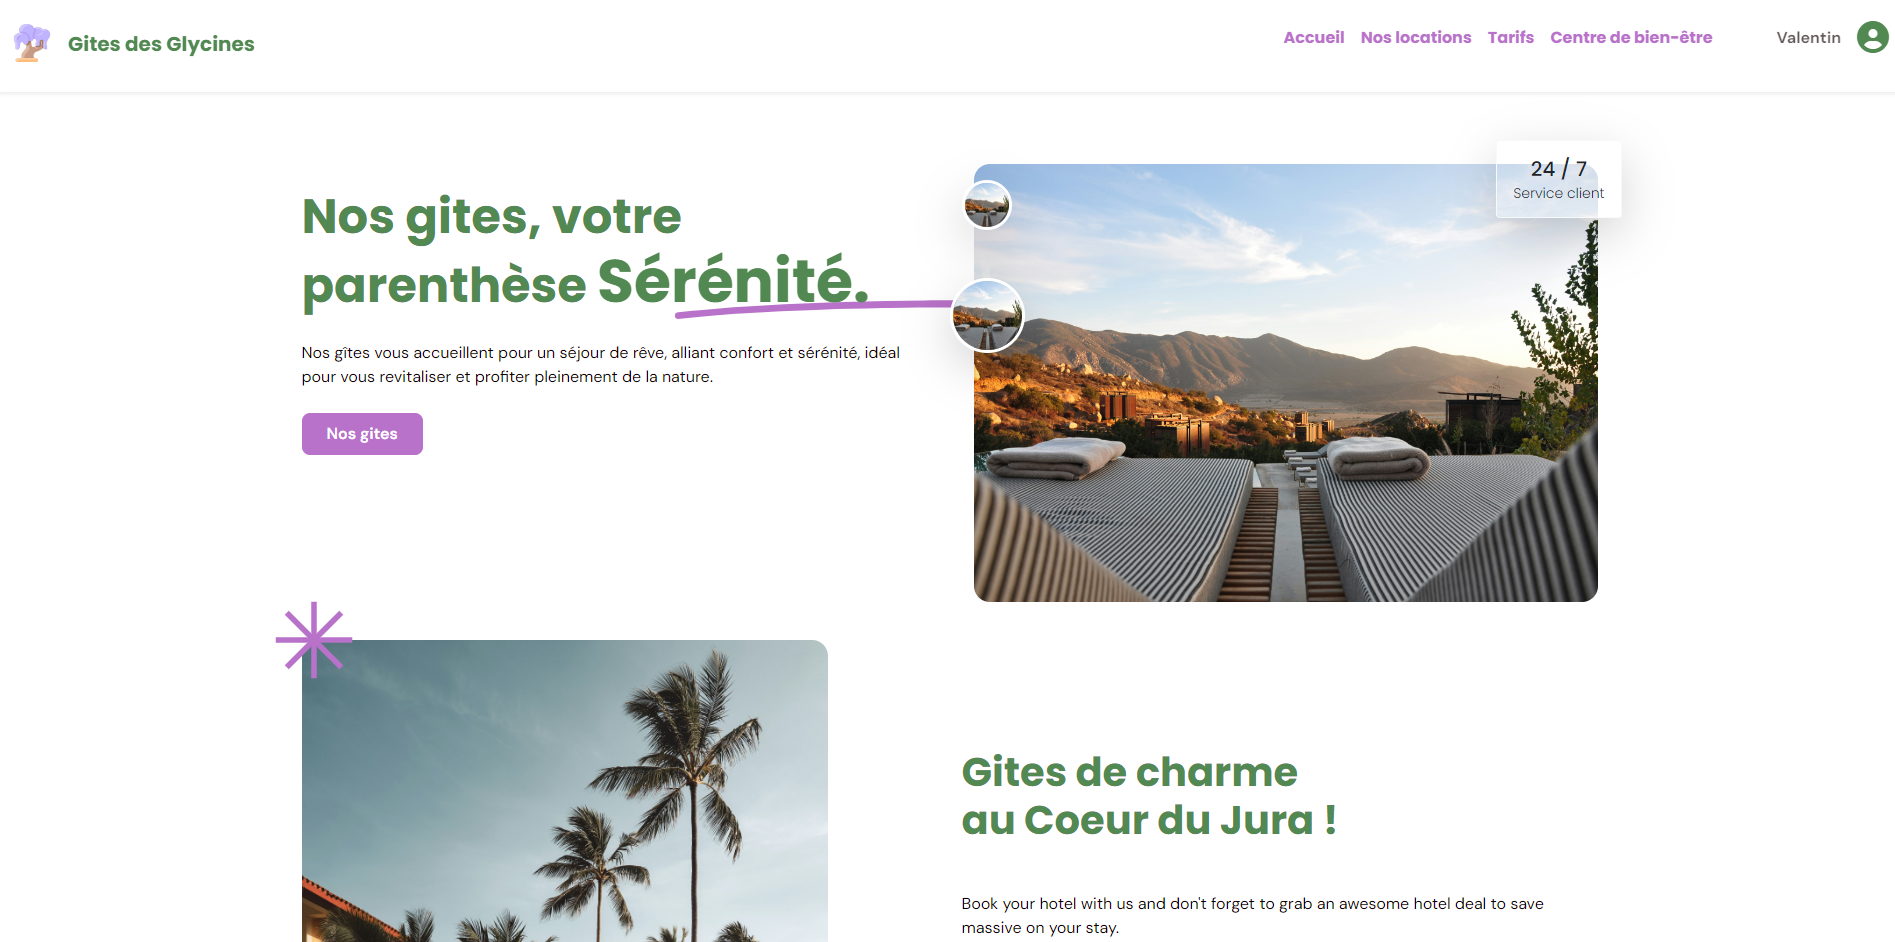
Task: Click the Valentin username label
Action: [1808, 37]
